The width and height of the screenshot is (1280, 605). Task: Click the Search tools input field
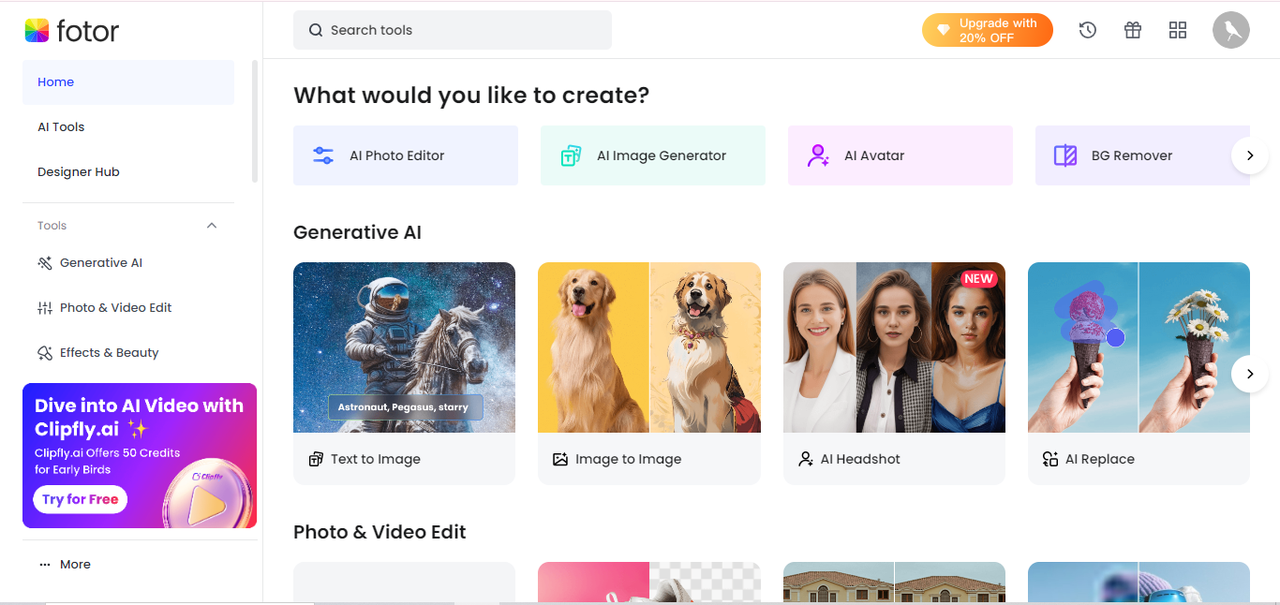[452, 30]
